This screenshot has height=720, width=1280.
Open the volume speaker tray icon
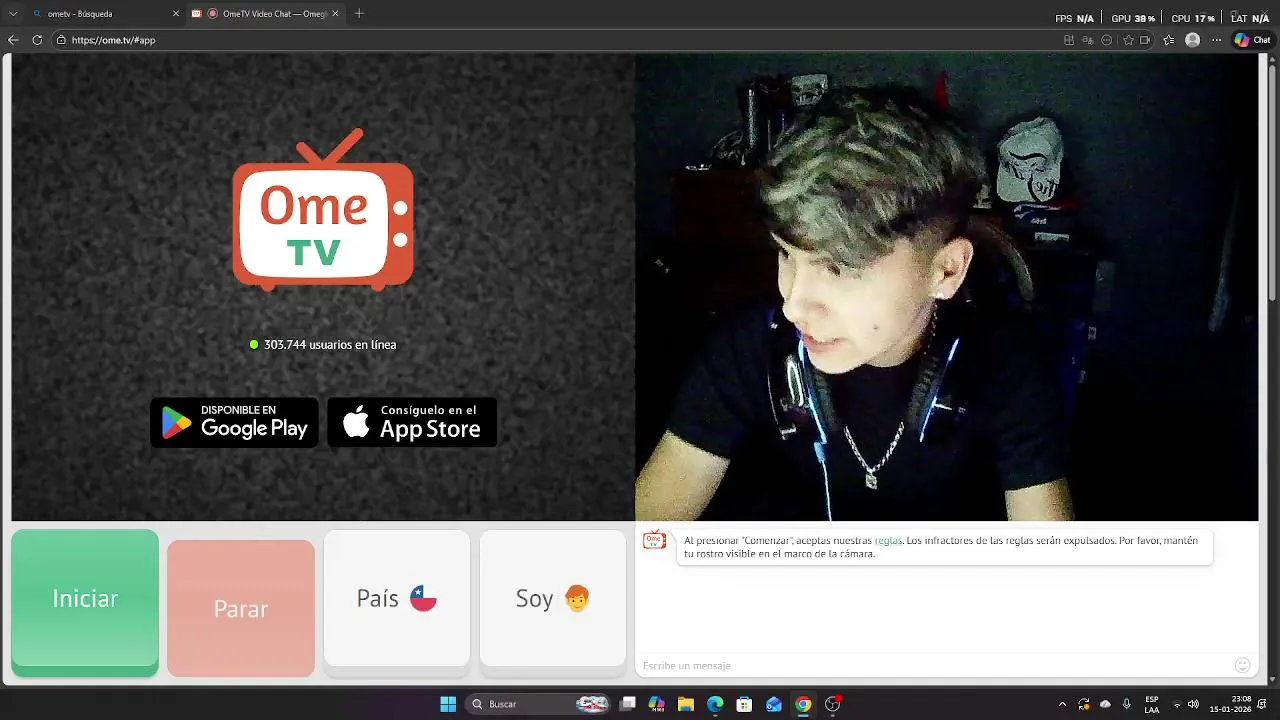[1193, 704]
